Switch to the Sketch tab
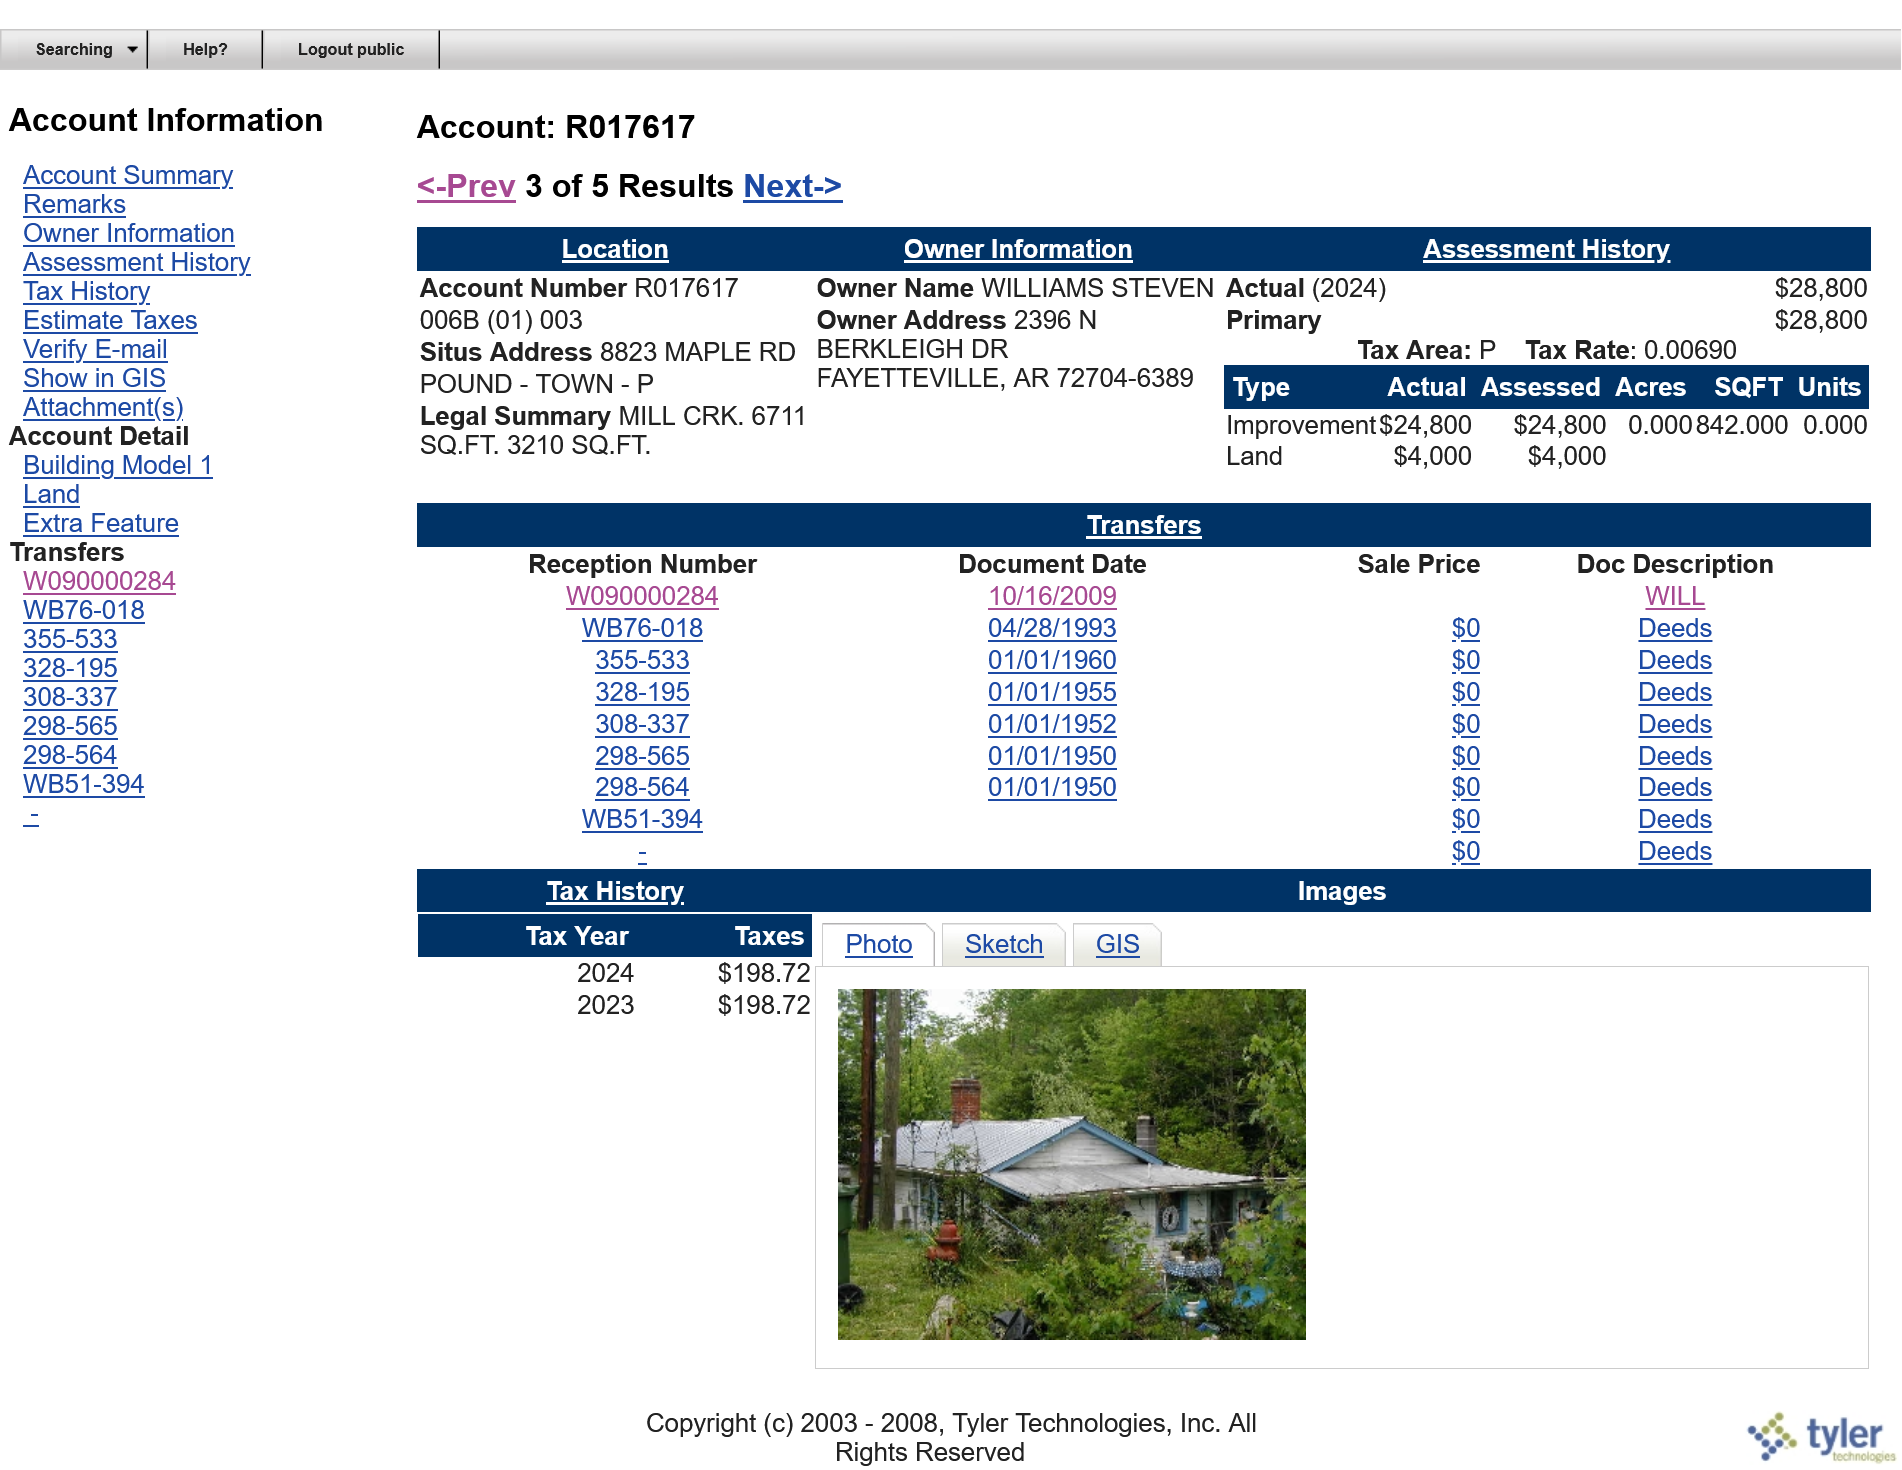The width and height of the screenshot is (1902, 1470). pyautogui.click(x=1004, y=944)
